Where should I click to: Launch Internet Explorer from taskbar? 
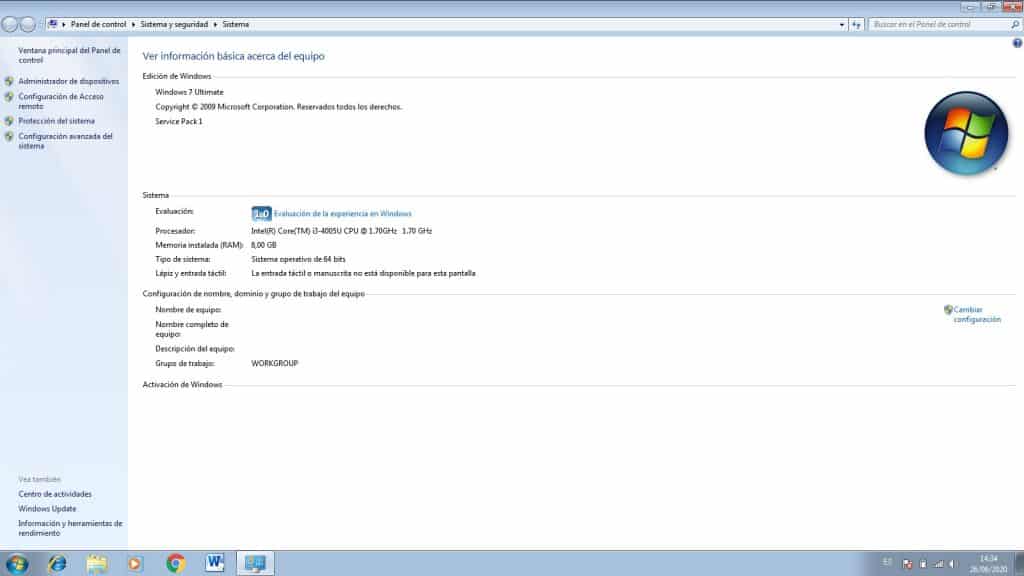coord(57,564)
